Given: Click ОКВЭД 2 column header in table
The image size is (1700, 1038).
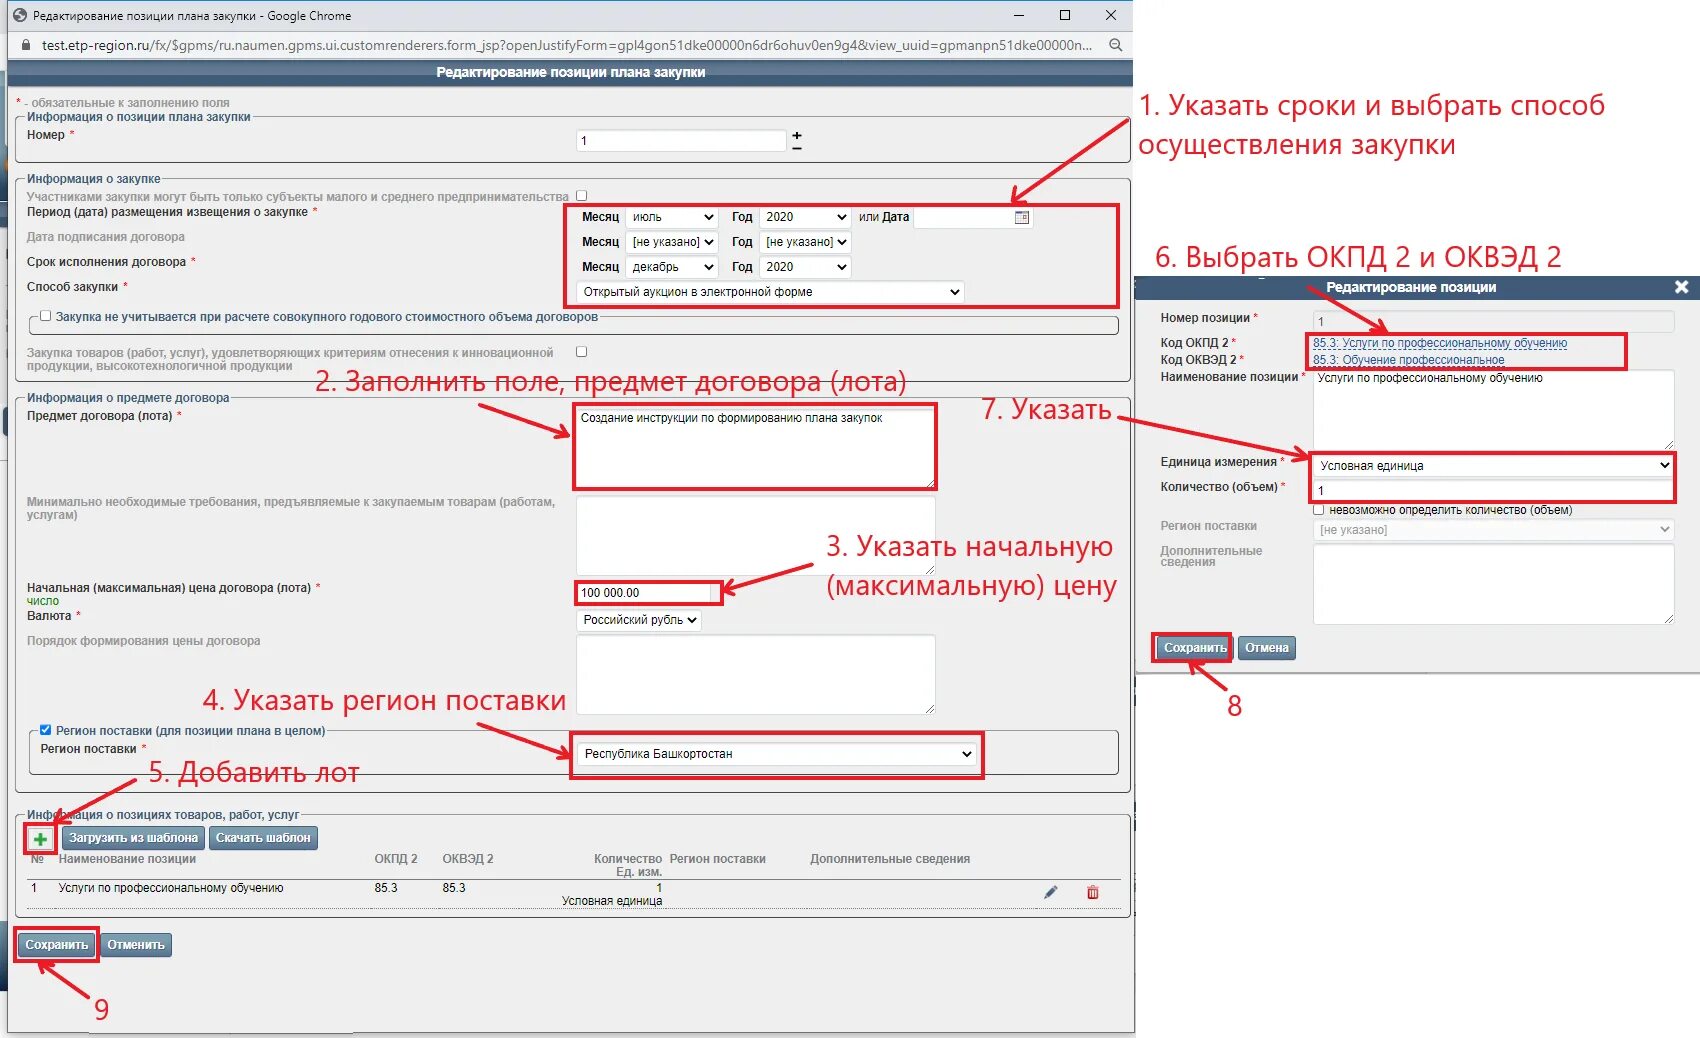Looking at the screenshot, I should (x=468, y=859).
